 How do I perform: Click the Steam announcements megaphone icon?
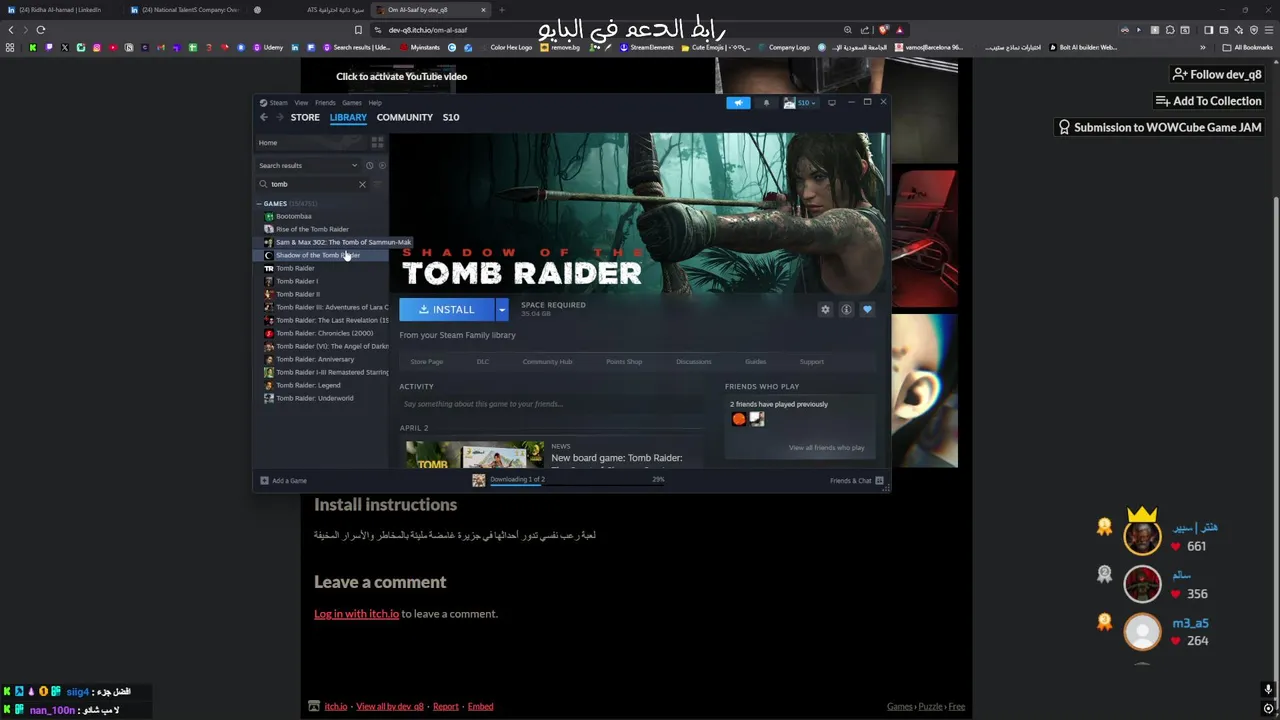(738, 102)
